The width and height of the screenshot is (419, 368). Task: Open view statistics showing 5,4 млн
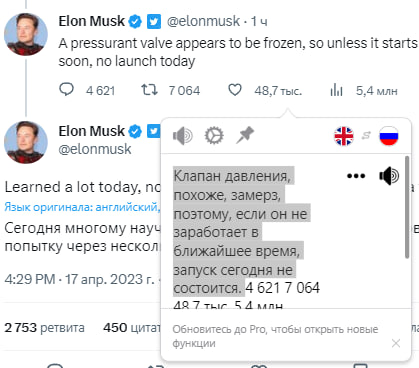[x=336, y=90]
